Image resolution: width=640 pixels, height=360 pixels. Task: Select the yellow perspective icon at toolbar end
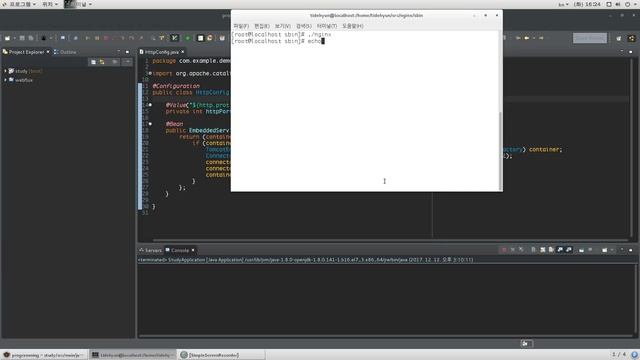click(631, 38)
